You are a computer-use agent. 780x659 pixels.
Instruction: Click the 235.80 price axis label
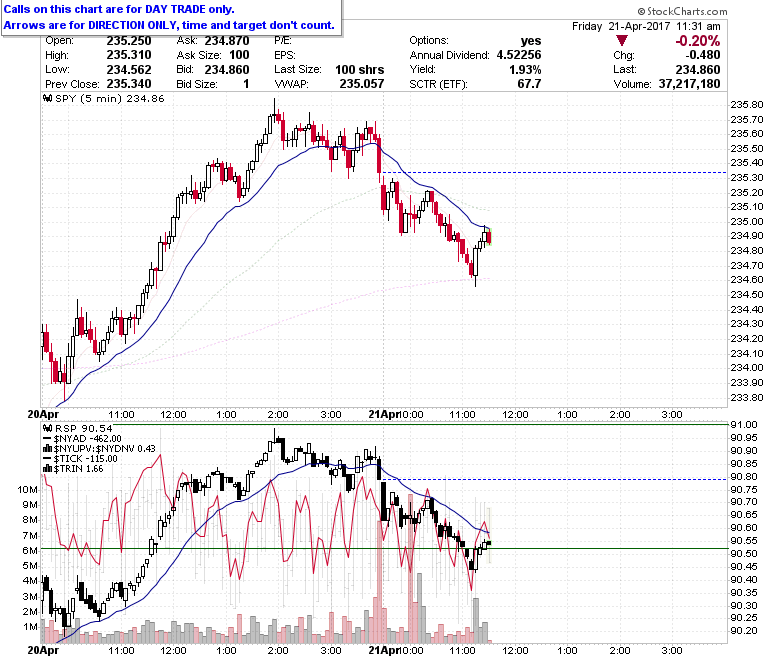(x=747, y=104)
